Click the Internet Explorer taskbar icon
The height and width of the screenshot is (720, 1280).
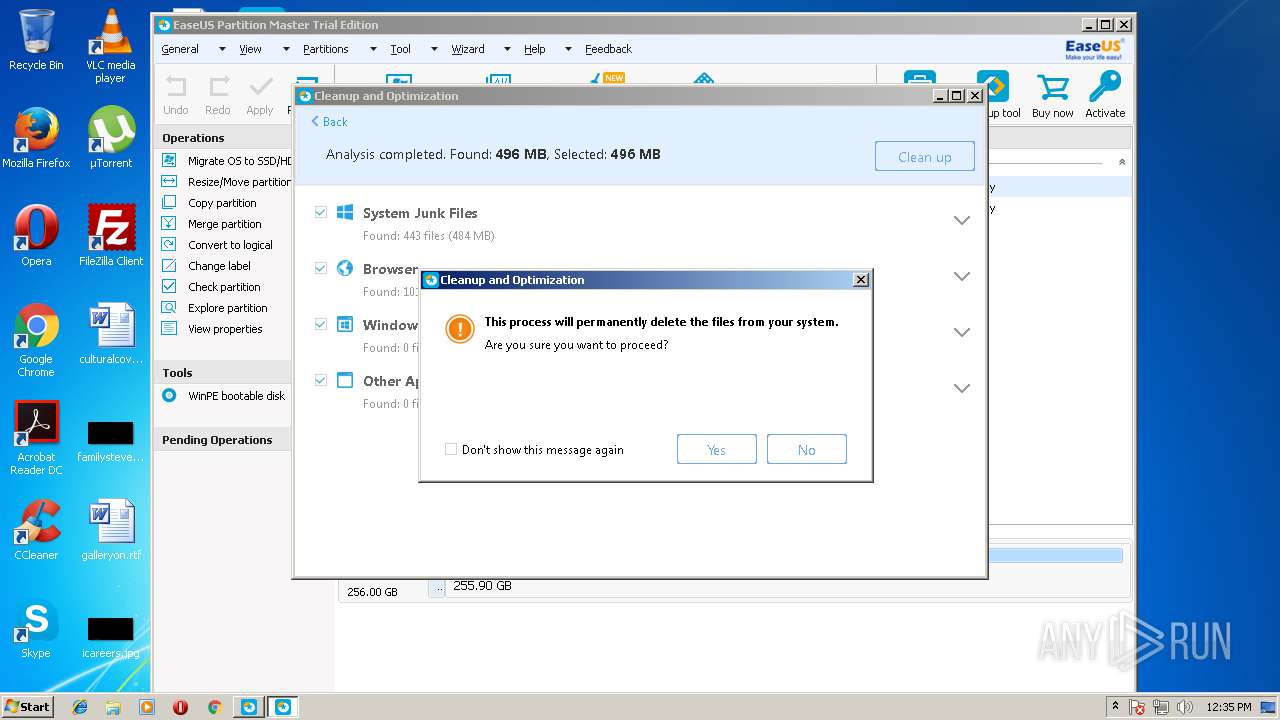tap(81, 707)
